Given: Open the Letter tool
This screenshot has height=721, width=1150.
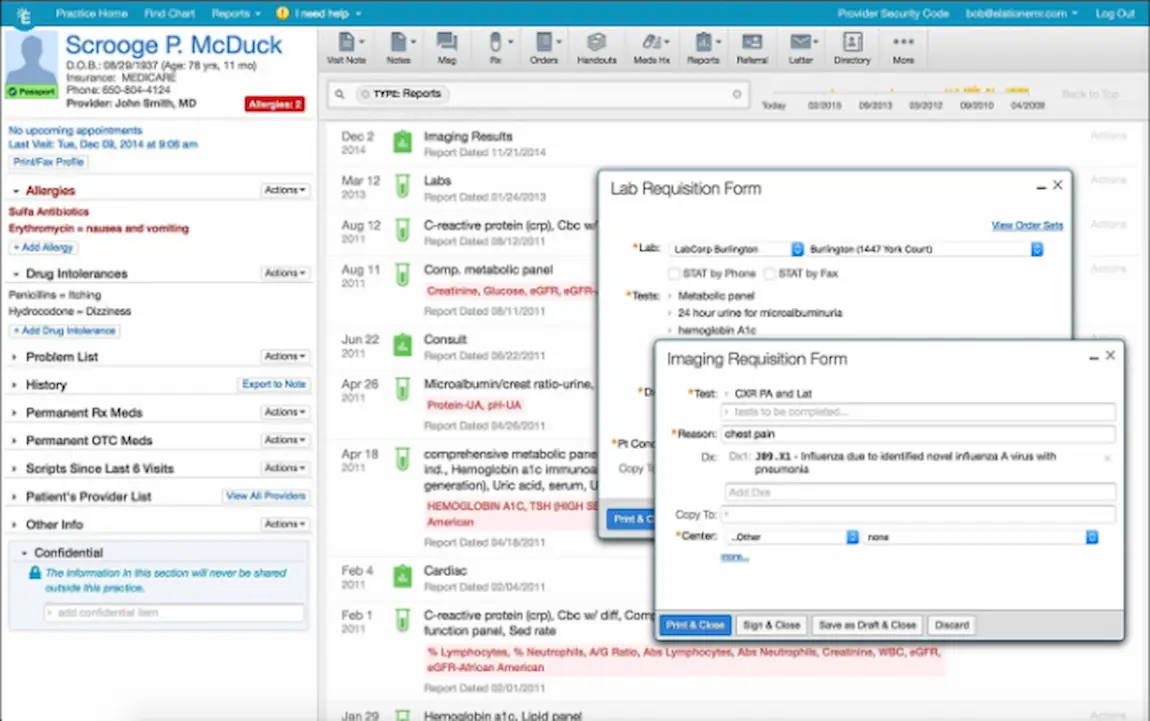Looking at the screenshot, I should 802,47.
